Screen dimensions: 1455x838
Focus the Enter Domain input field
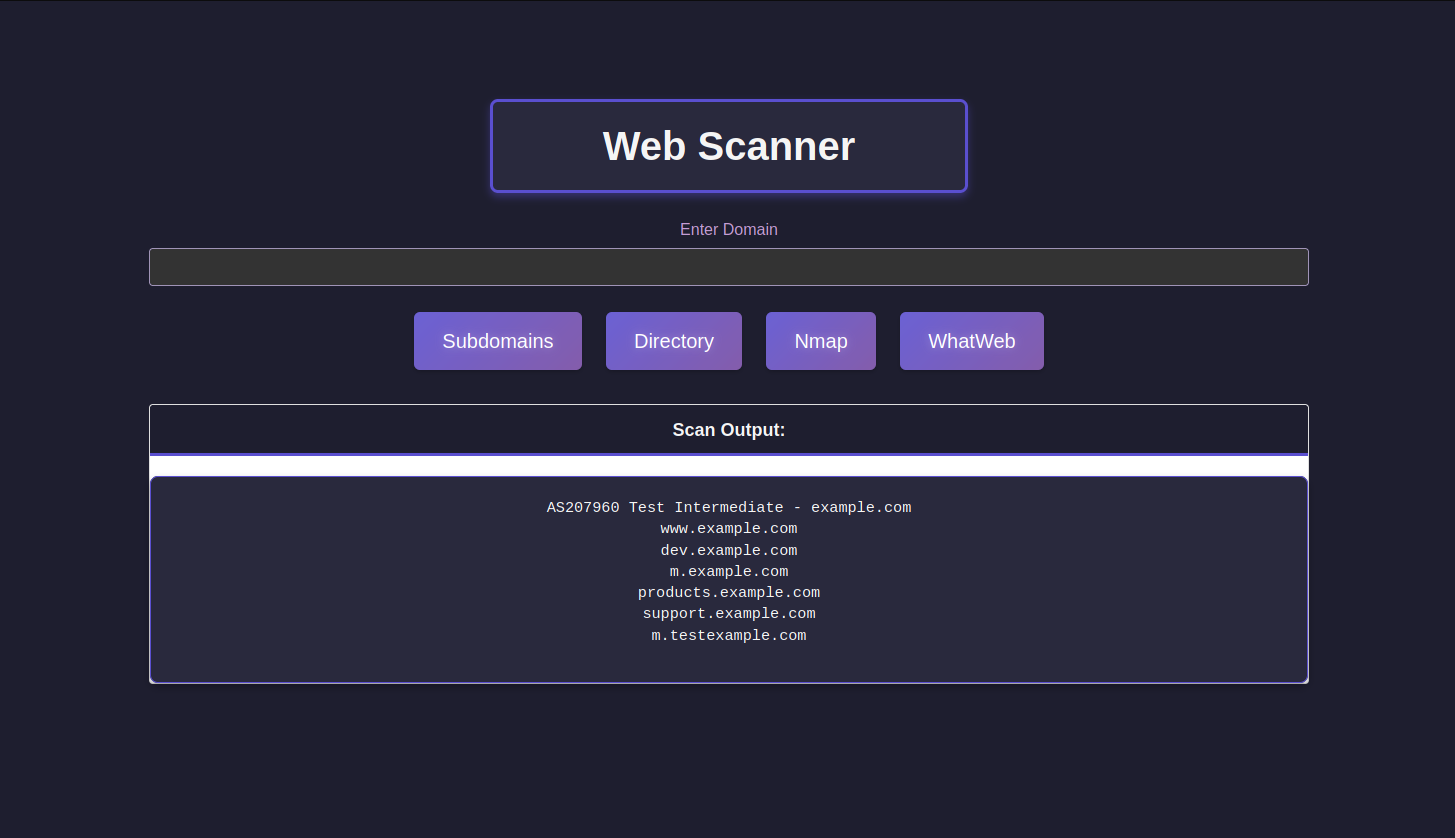coord(728,267)
